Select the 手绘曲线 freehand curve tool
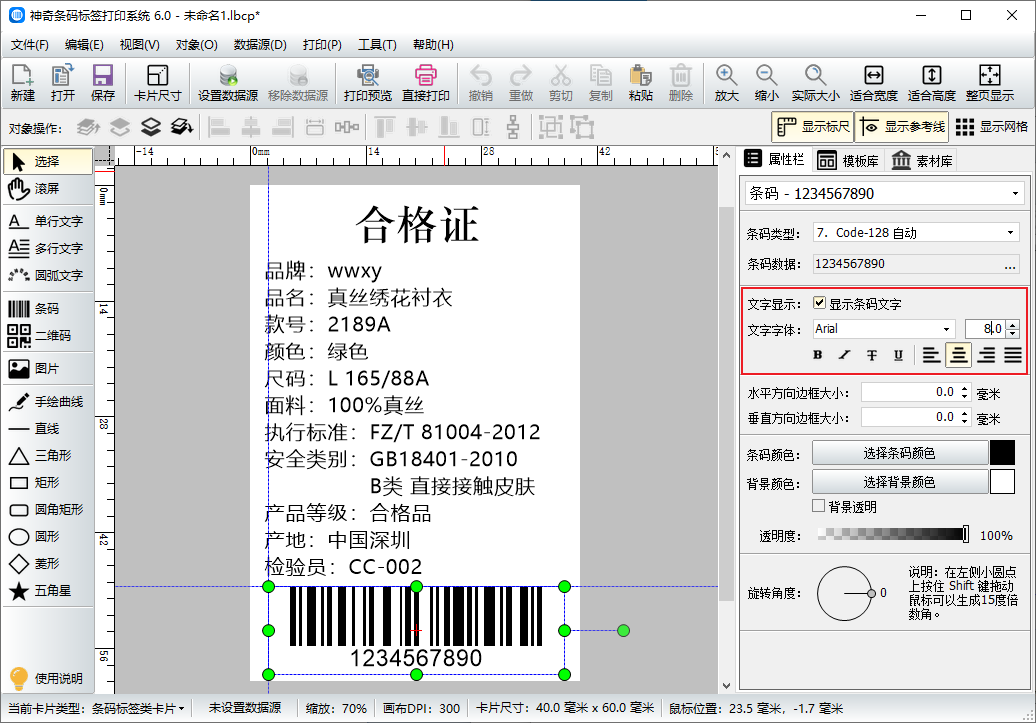 point(48,402)
